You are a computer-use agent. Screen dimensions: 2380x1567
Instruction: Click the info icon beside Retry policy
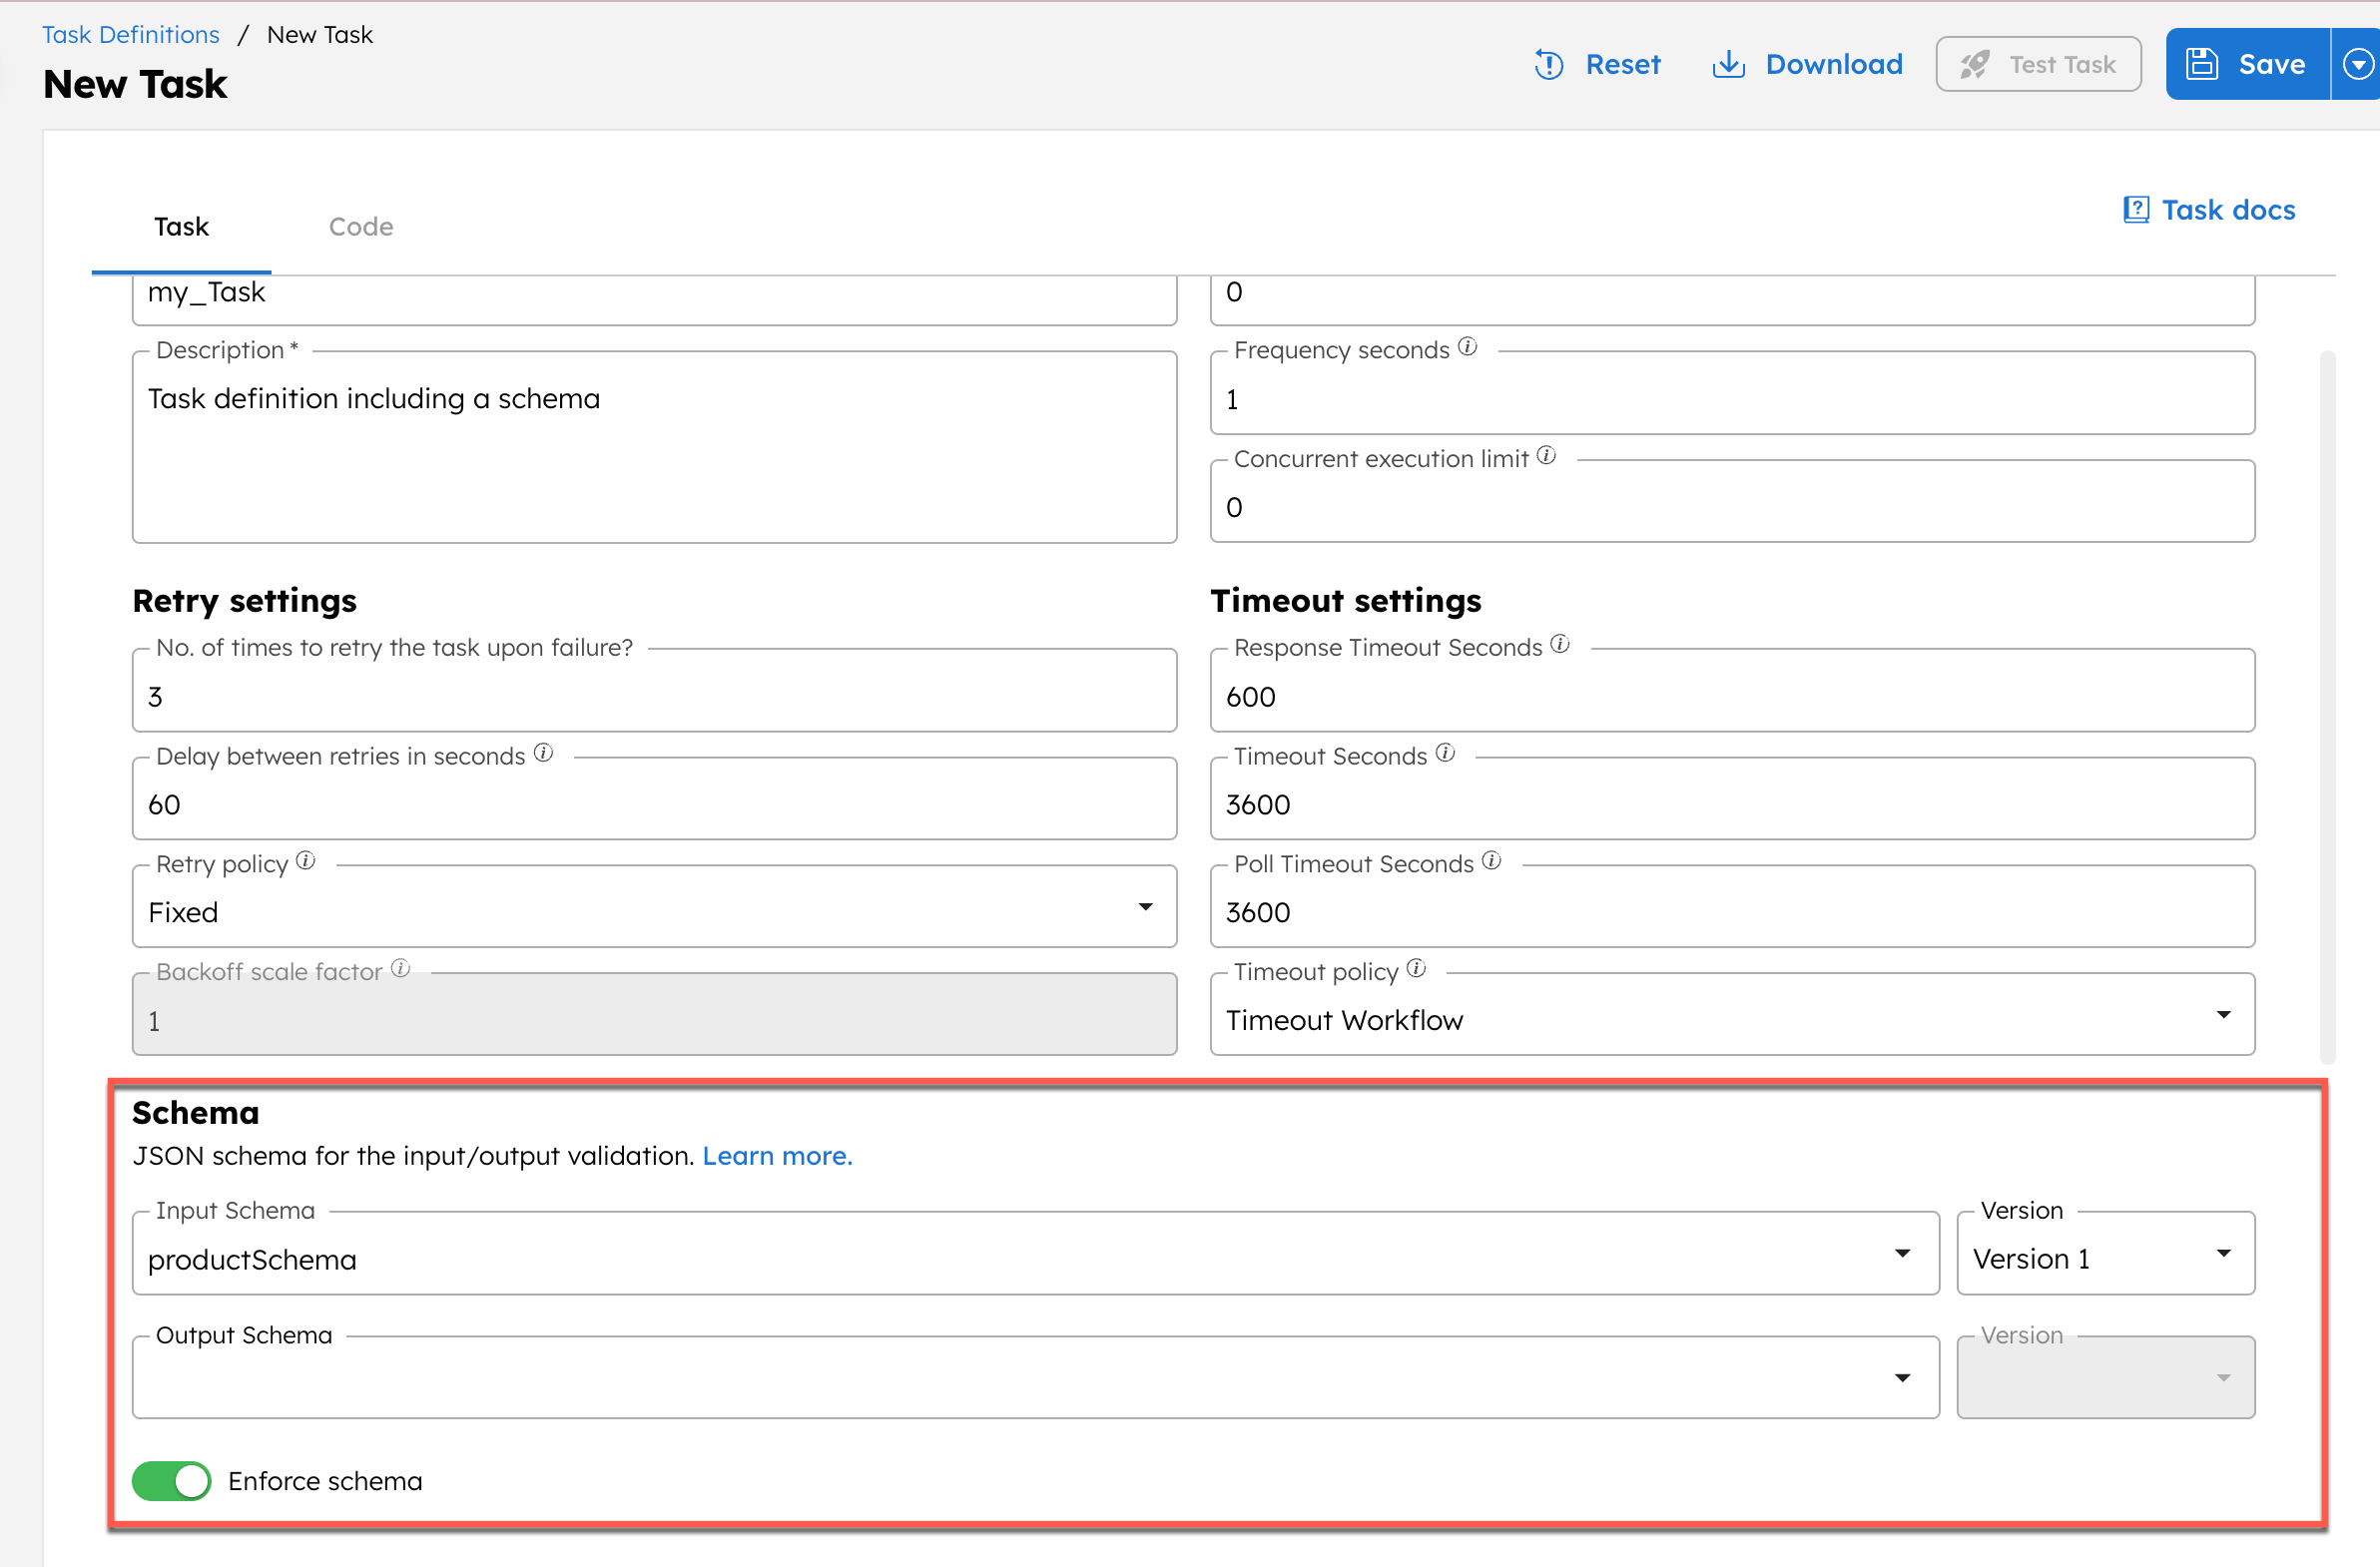pos(305,860)
